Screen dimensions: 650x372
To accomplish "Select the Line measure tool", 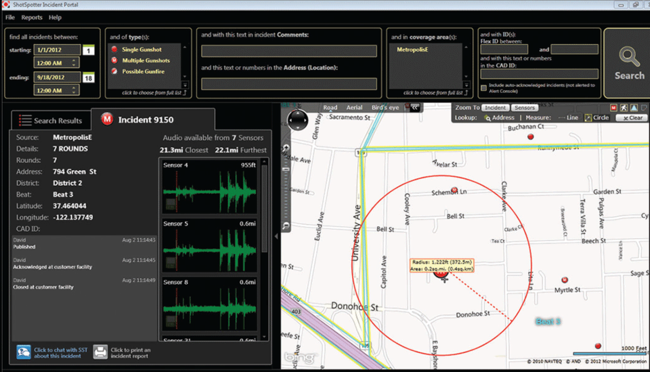I will [x=568, y=118].
